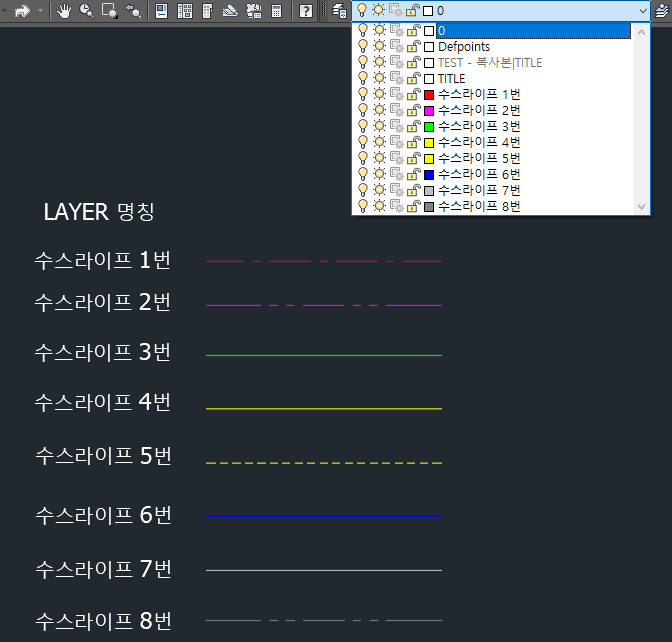Click viewport freeze icon for TITLE layer row
Image resolution: width=672 pixels, height=642 pixels.
(397, 79)
